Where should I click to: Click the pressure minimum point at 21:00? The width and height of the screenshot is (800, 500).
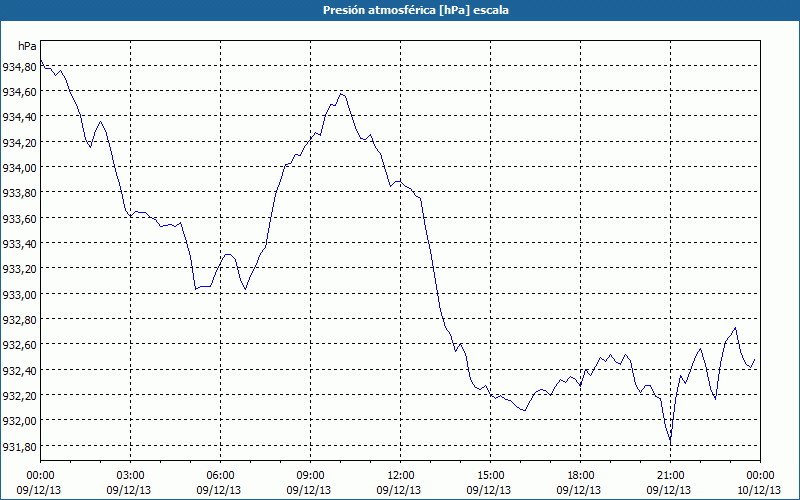(670, 440)
